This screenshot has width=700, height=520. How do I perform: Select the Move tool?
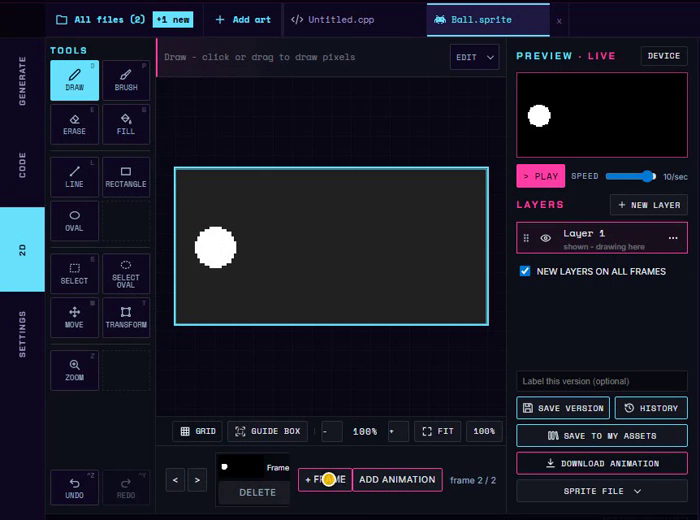point(75,317)
